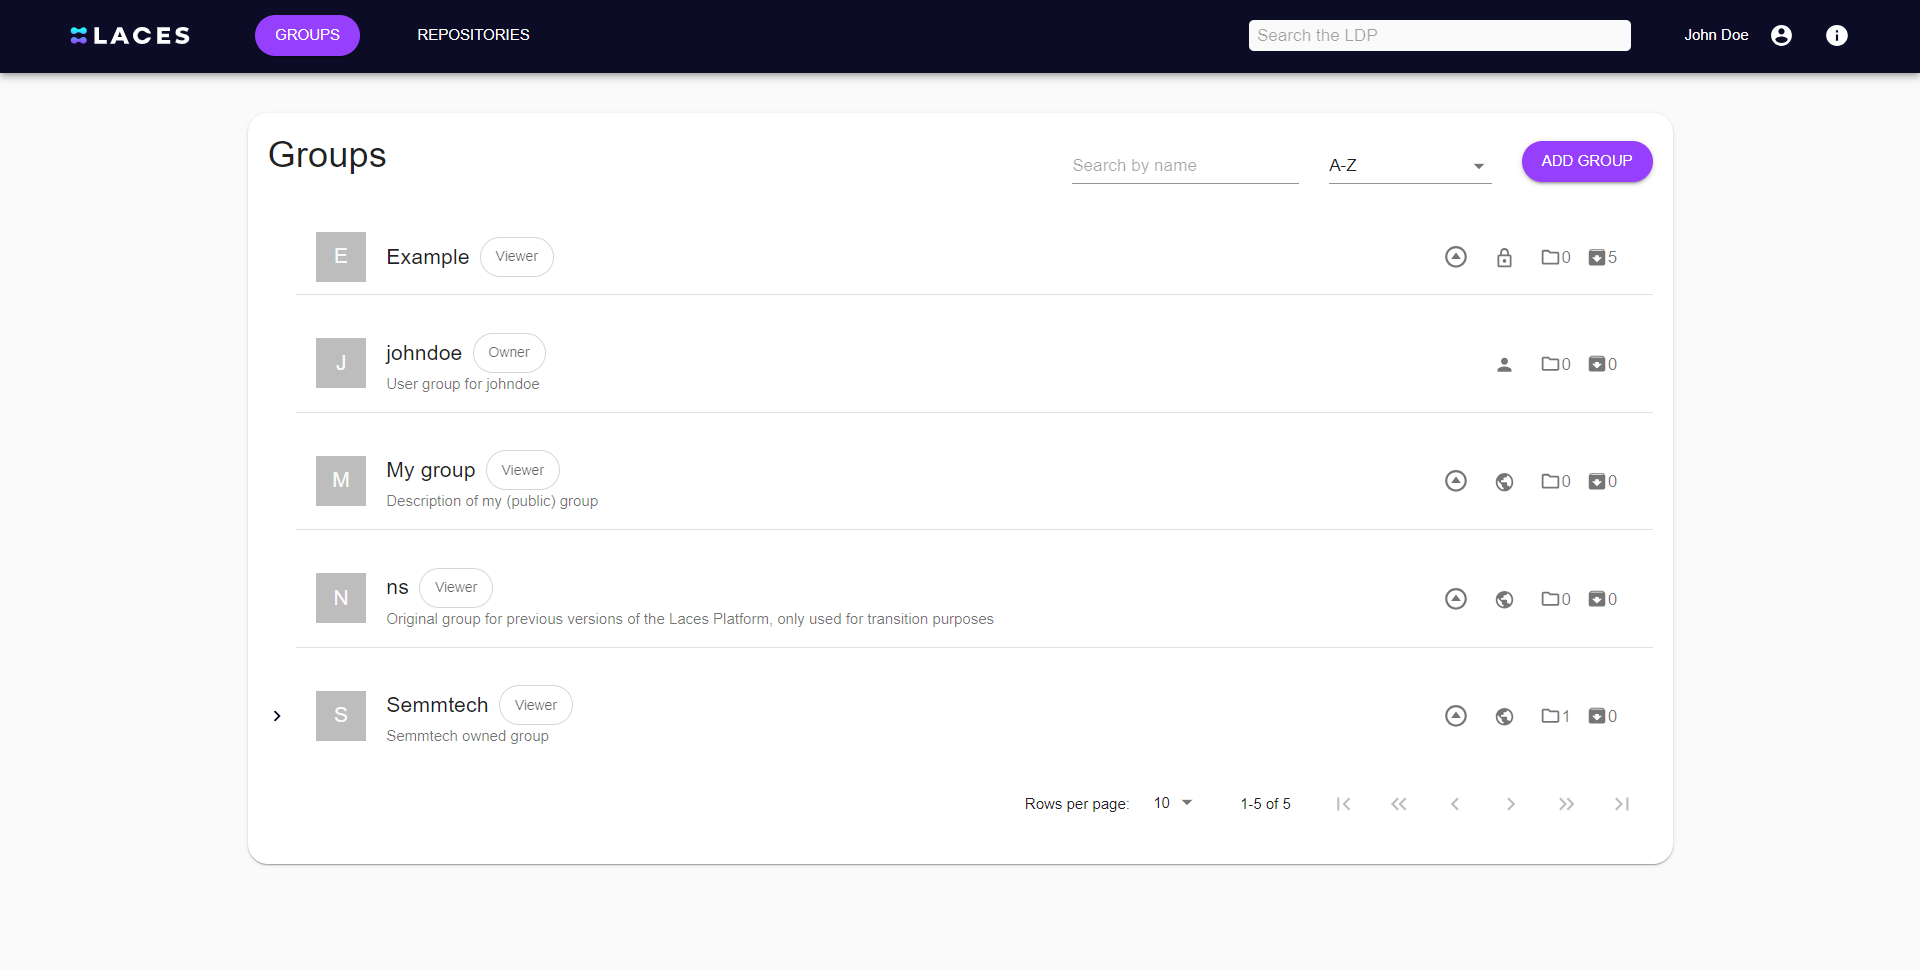The height and width of the screenshot is (970, 1920).
Task: Open the user profile icon in the top bar
Action: click(x=1781, y=35)
